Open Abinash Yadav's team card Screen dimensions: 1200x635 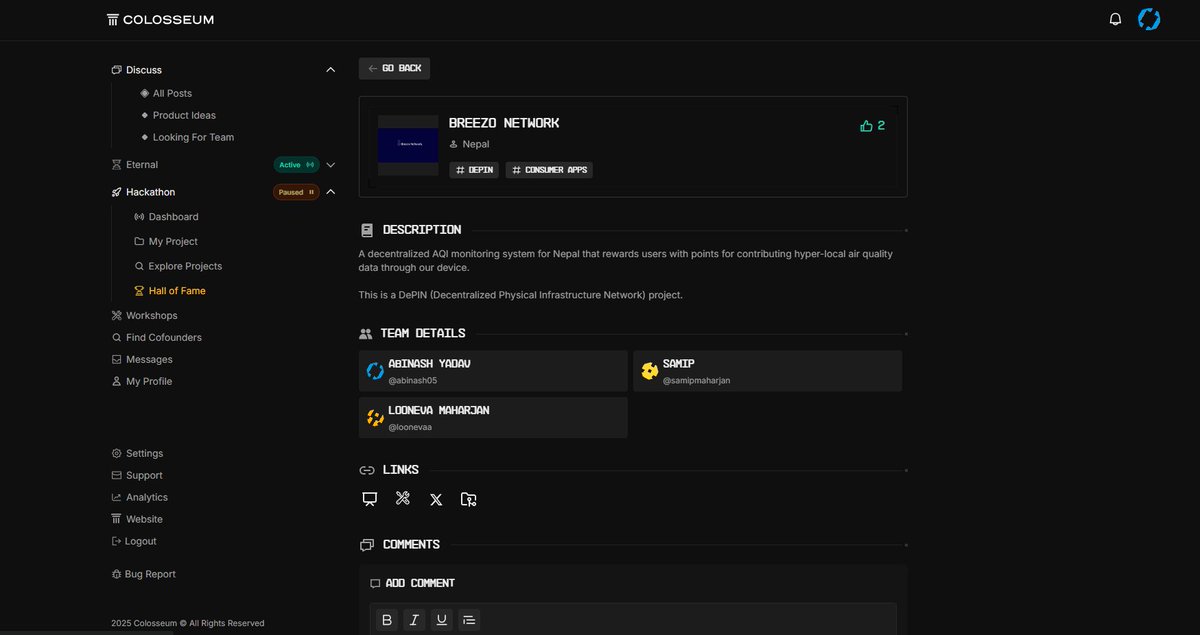[493, 371]
